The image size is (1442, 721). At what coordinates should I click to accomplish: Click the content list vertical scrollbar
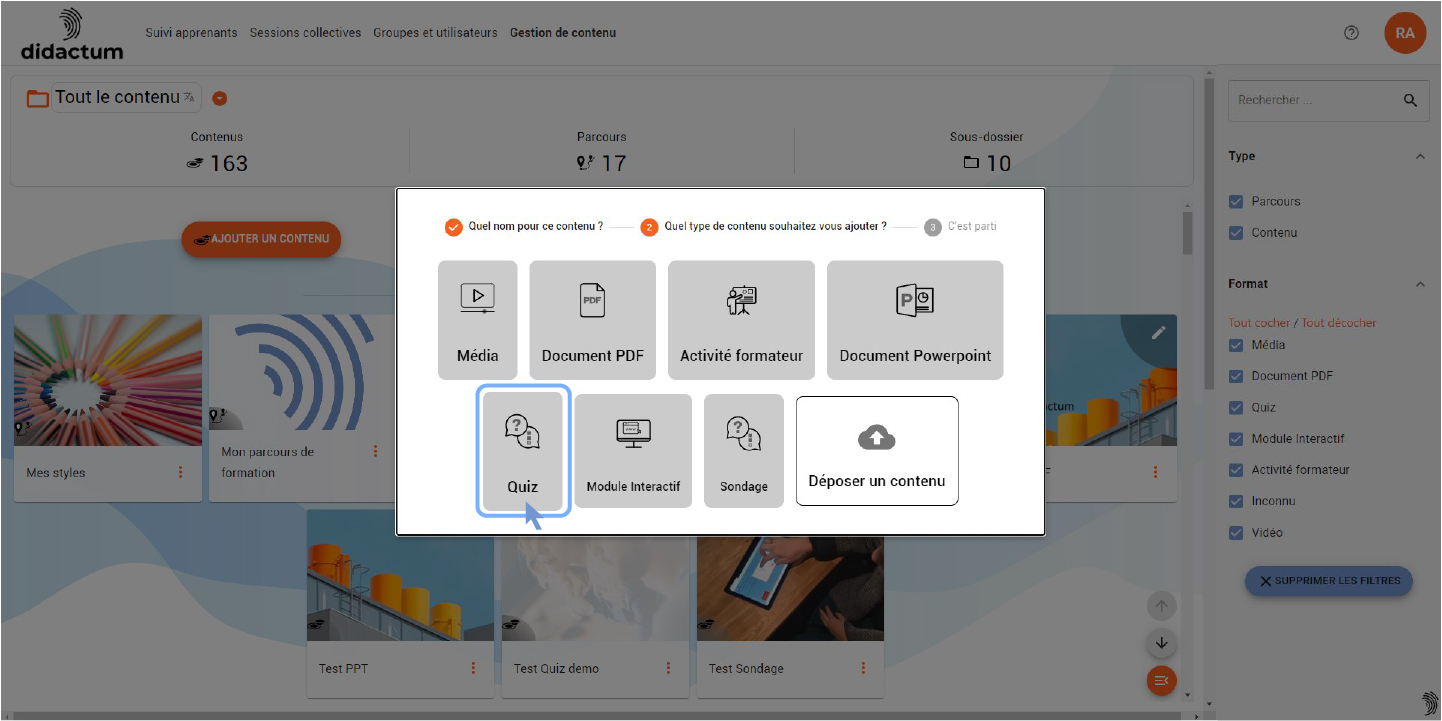coord(1187,232)
